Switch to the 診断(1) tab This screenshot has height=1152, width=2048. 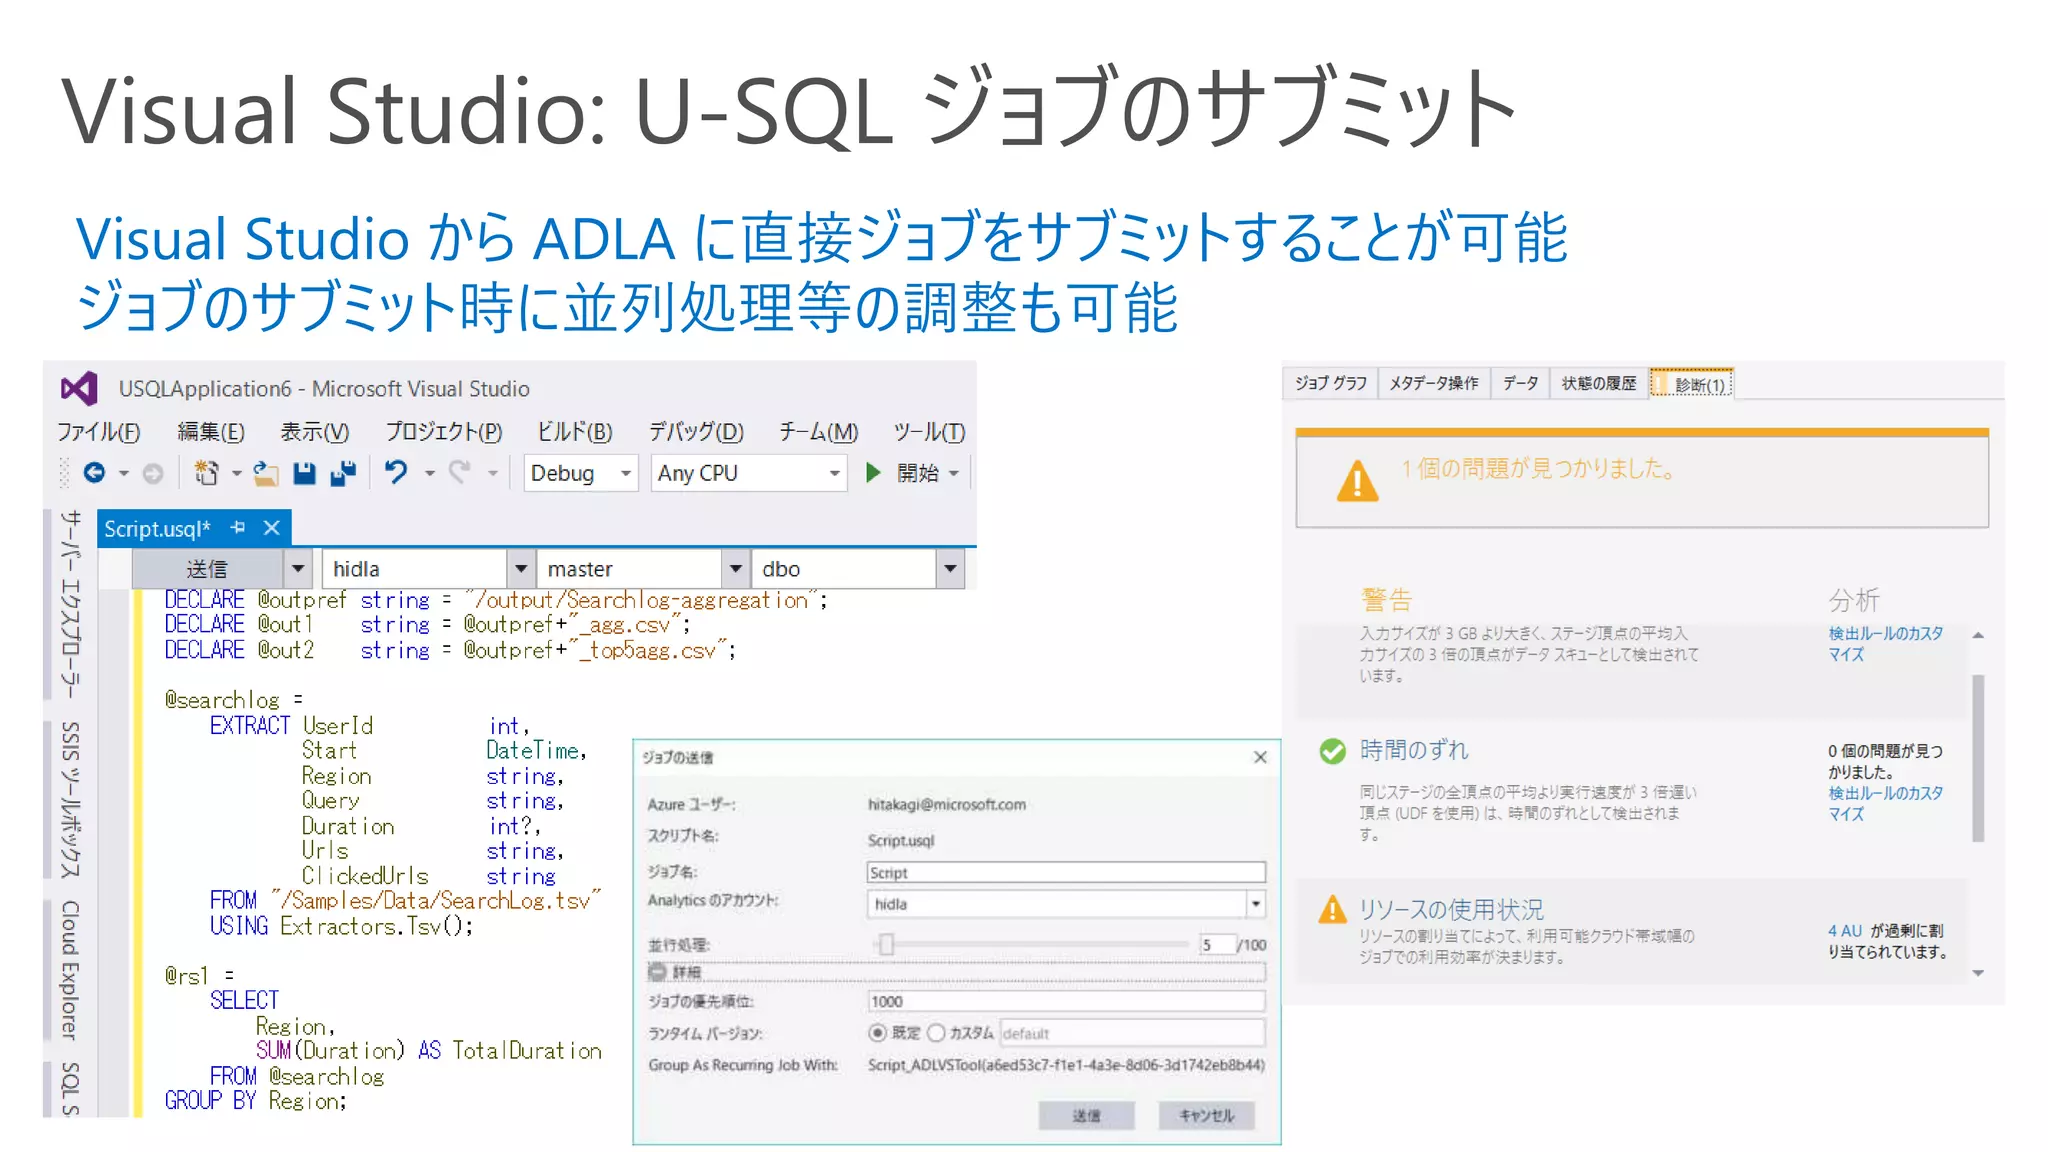pos(1691,384)
